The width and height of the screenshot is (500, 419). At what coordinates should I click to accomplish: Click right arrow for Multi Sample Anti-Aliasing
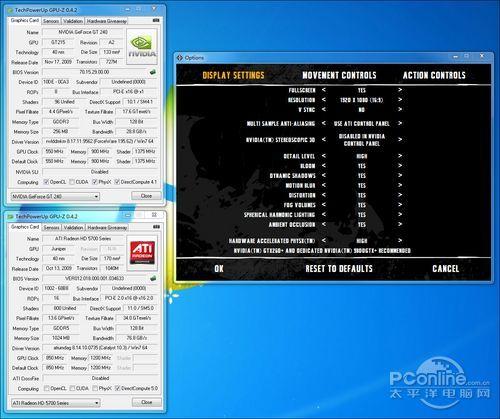pos(400,123)
